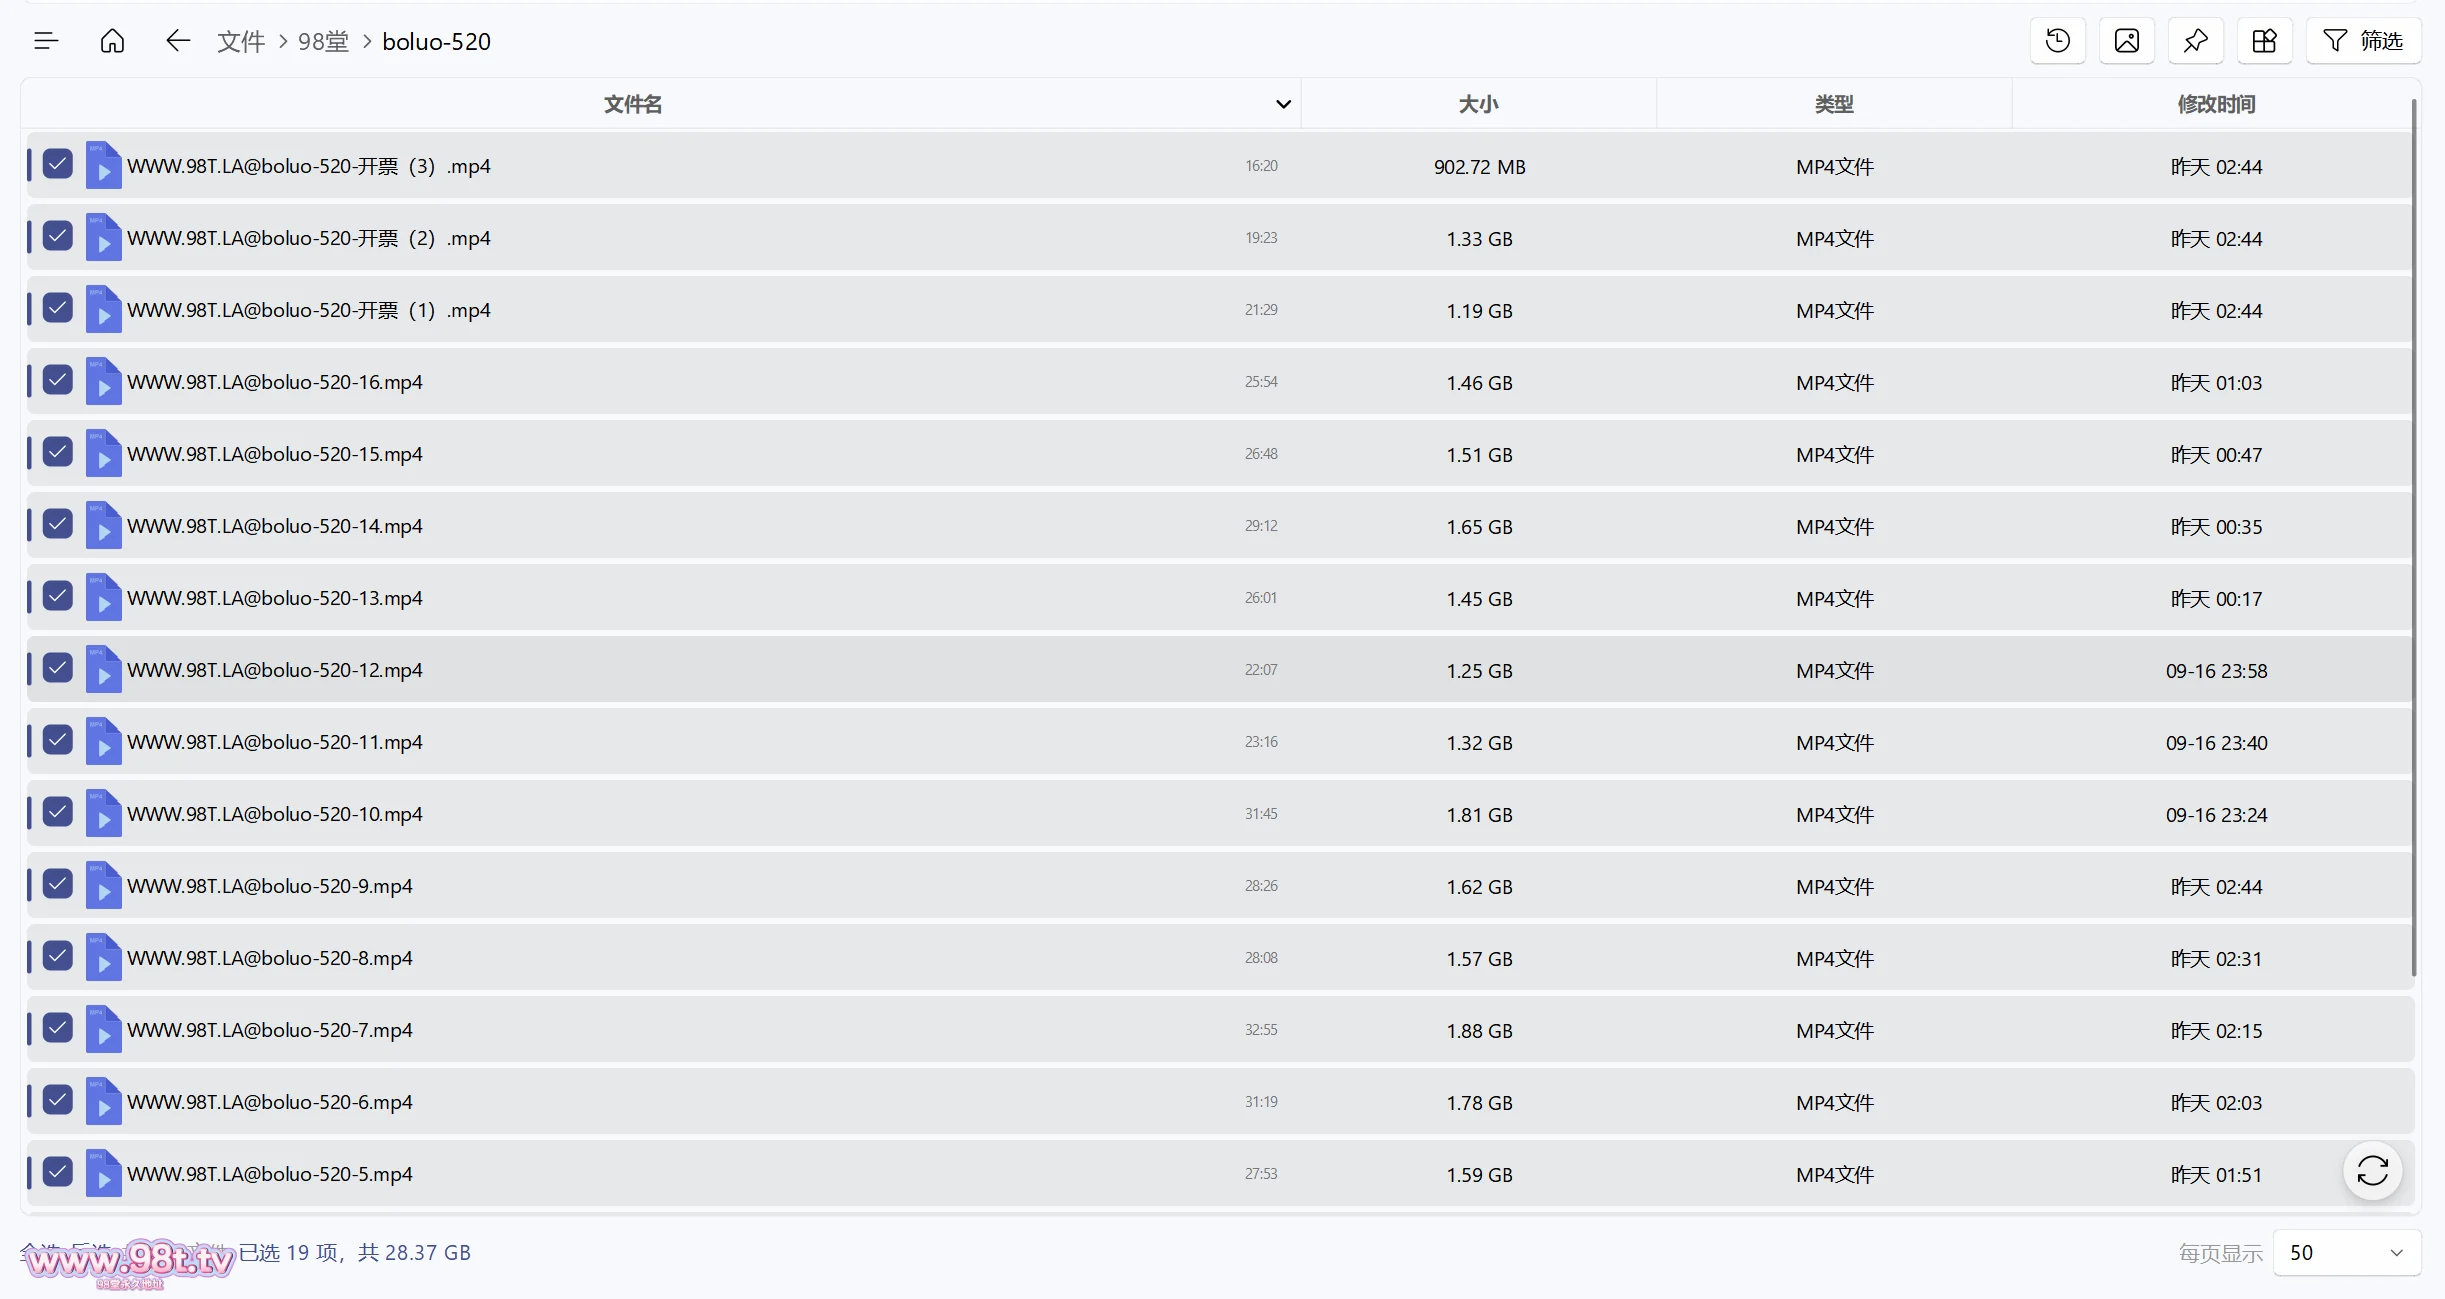Open the history clock icon

point(2057,41)
